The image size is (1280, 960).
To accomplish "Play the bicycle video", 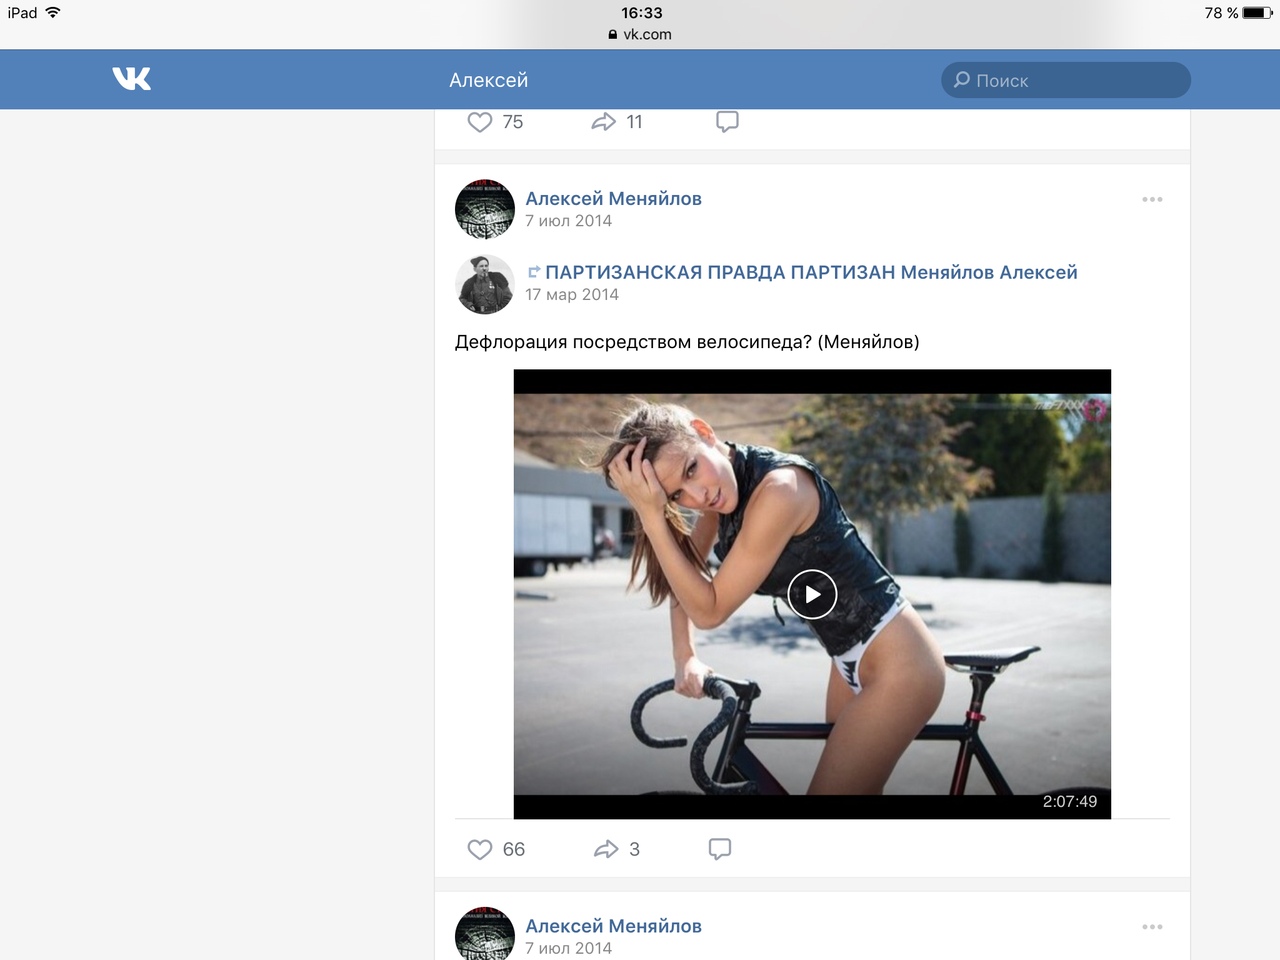I will 812,594.
